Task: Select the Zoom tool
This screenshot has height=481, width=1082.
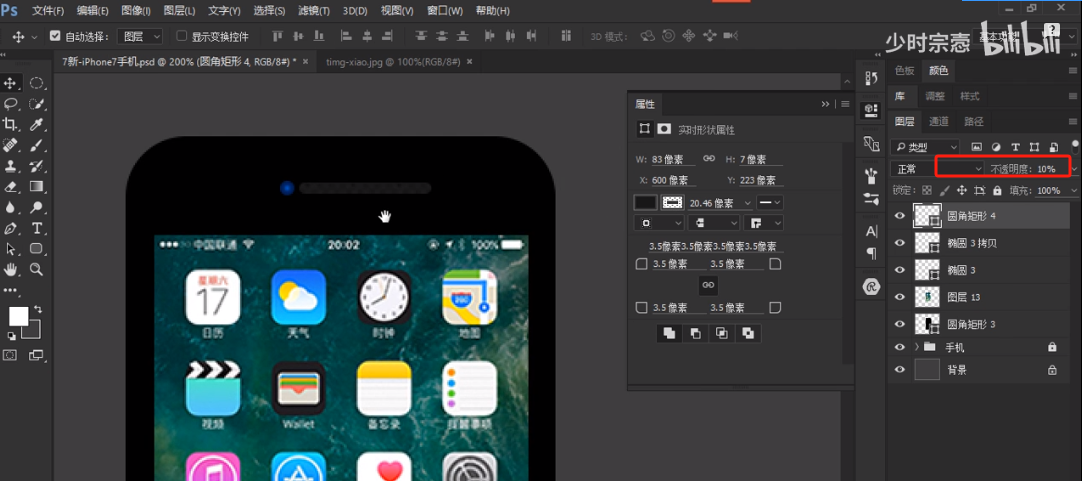Action: point(37,269)
